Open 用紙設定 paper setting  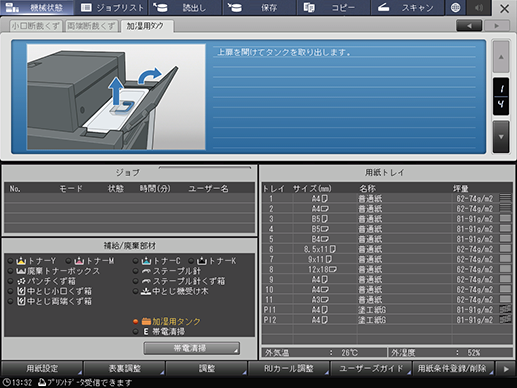[x=42, y=368]
